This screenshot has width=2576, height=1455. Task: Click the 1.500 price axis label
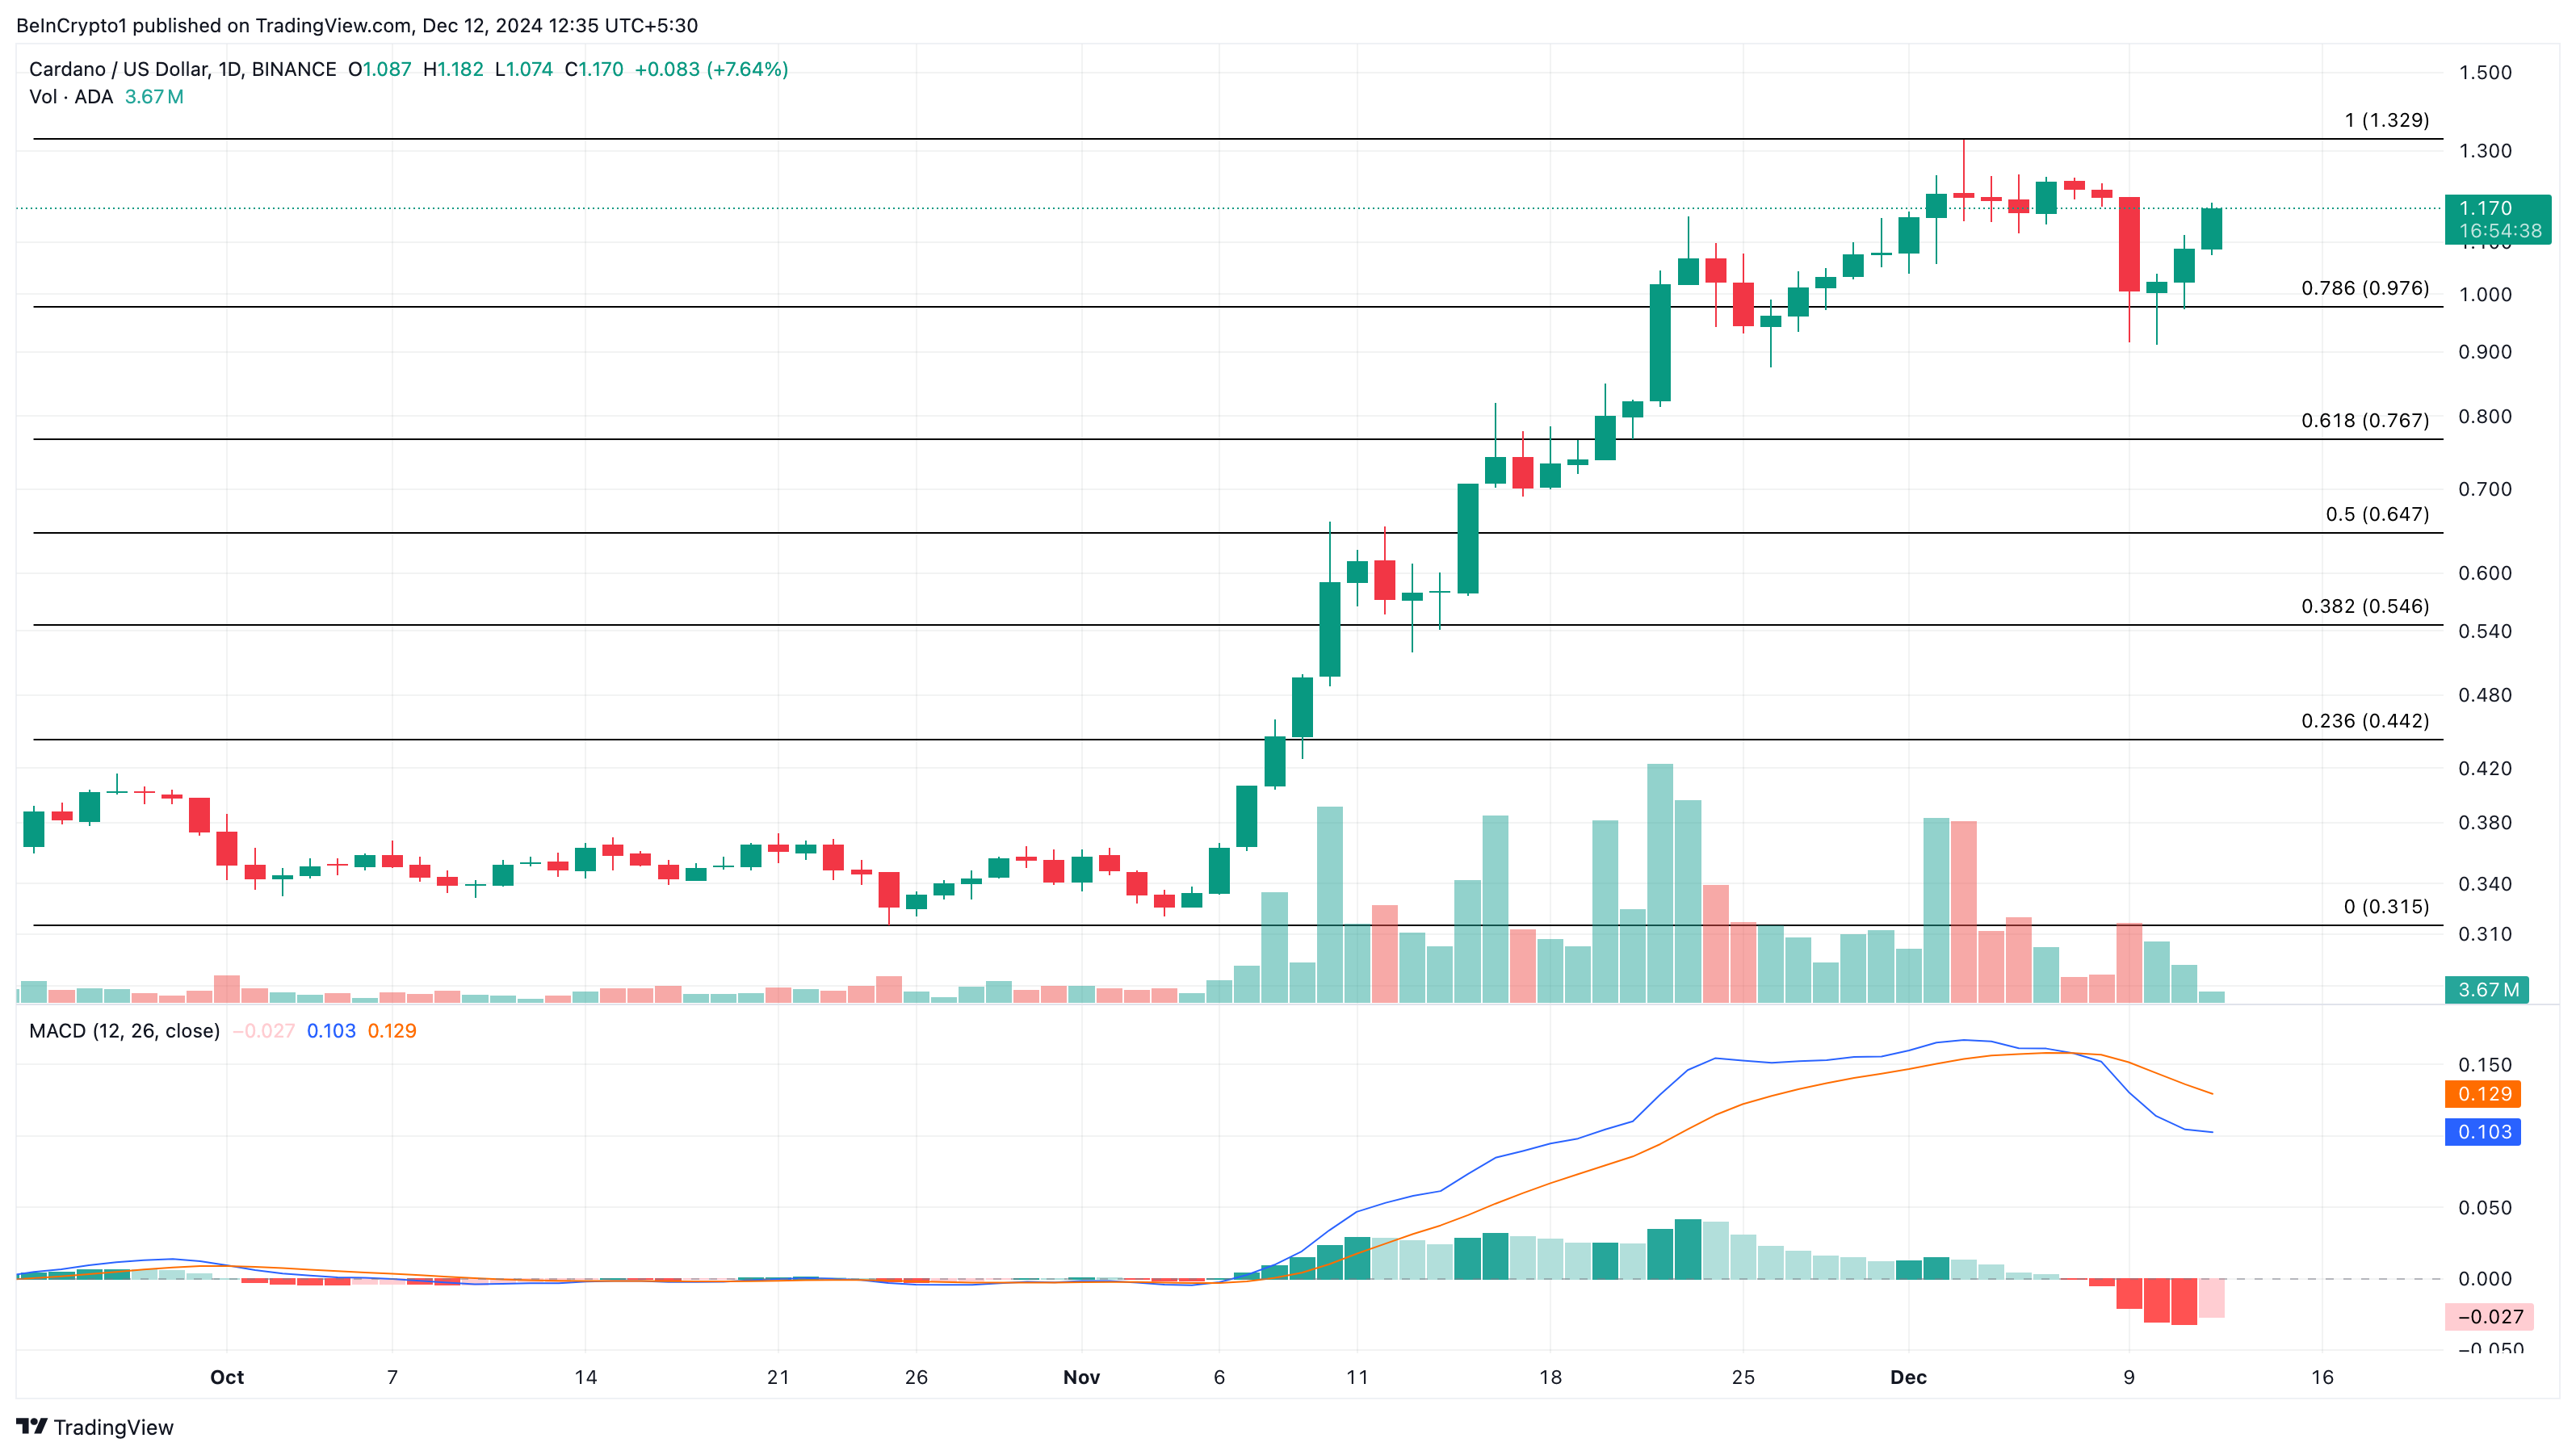2485,72
